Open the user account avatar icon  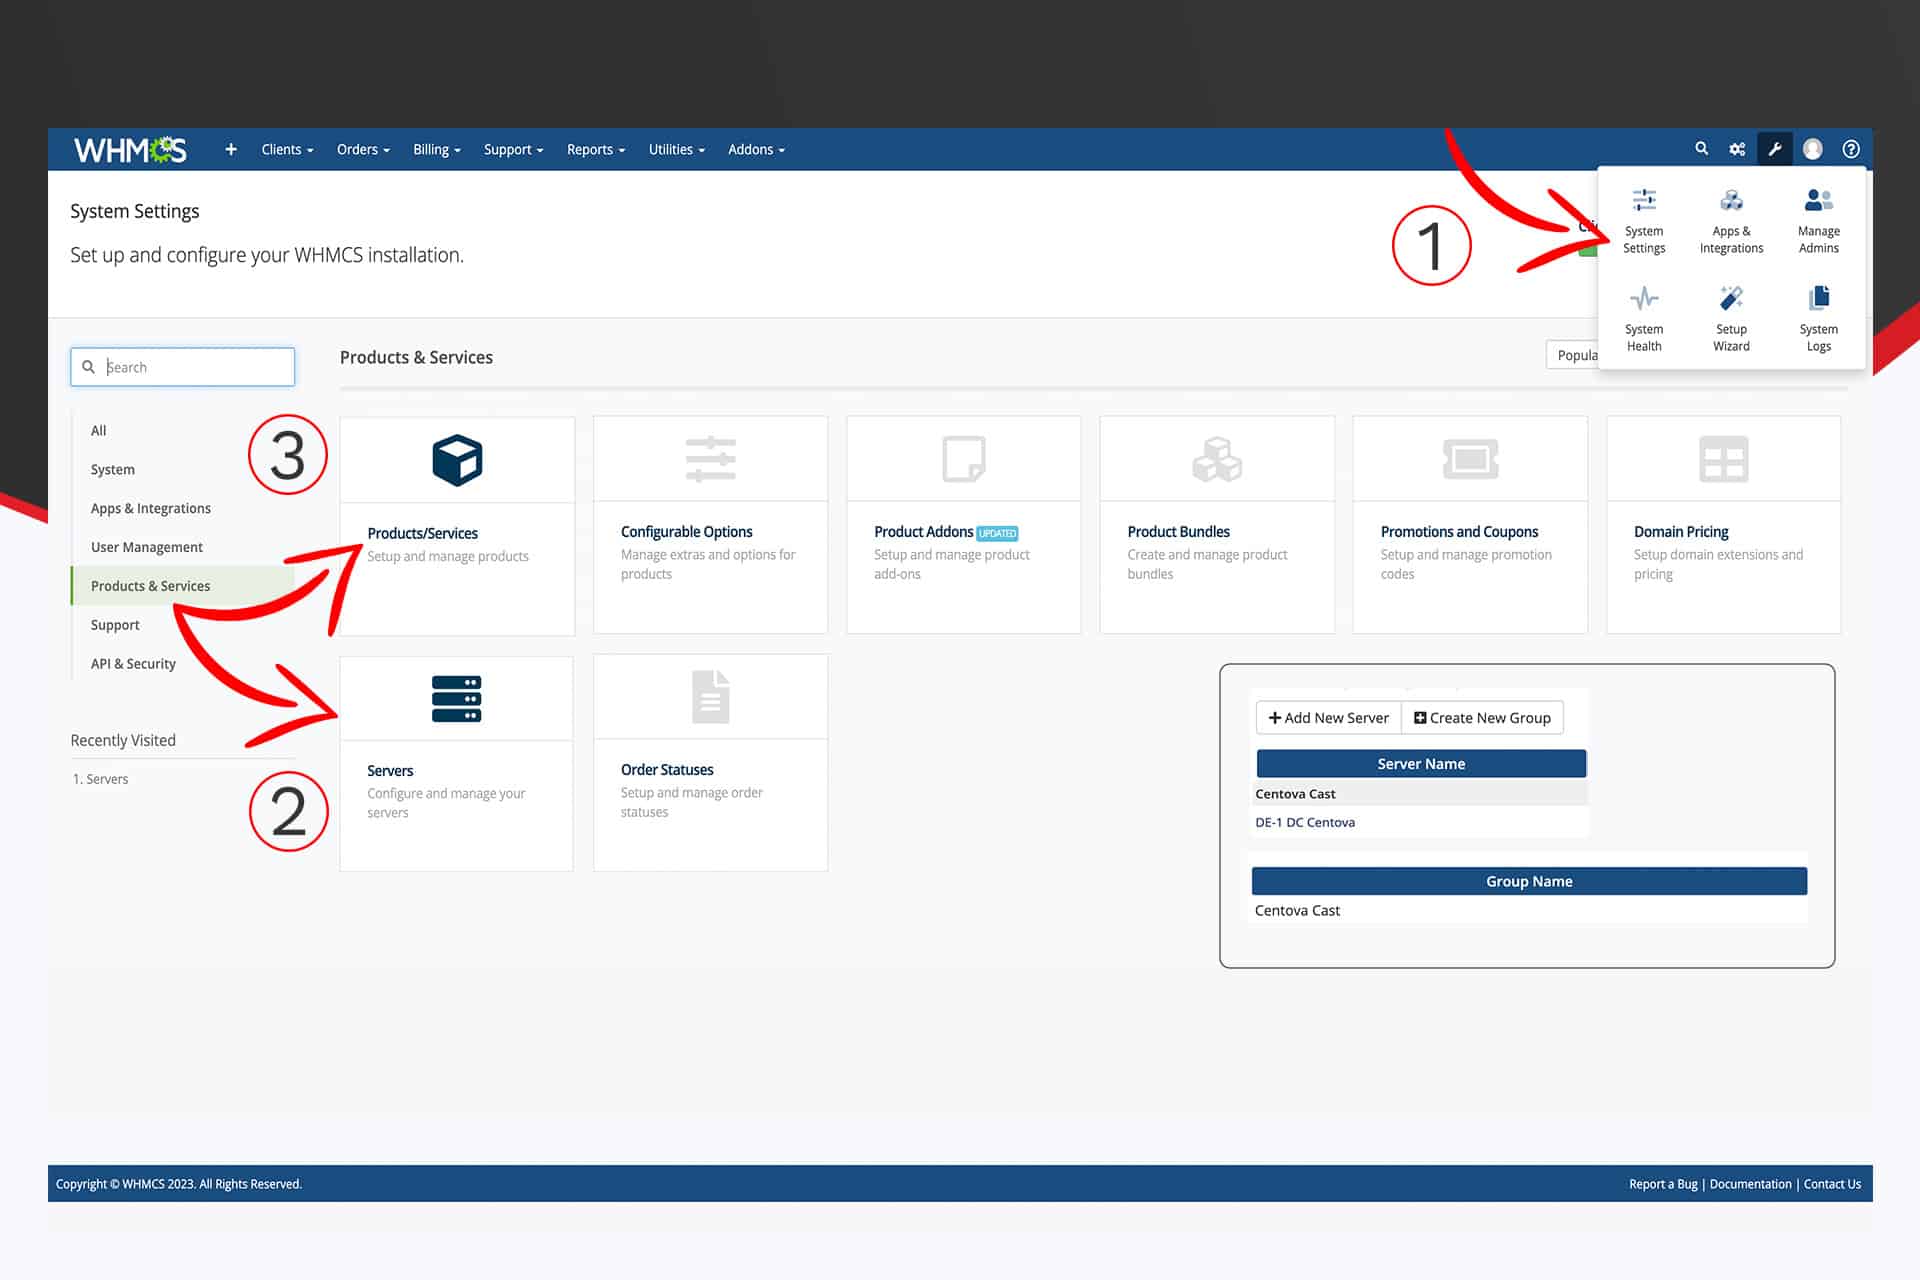1813,149
